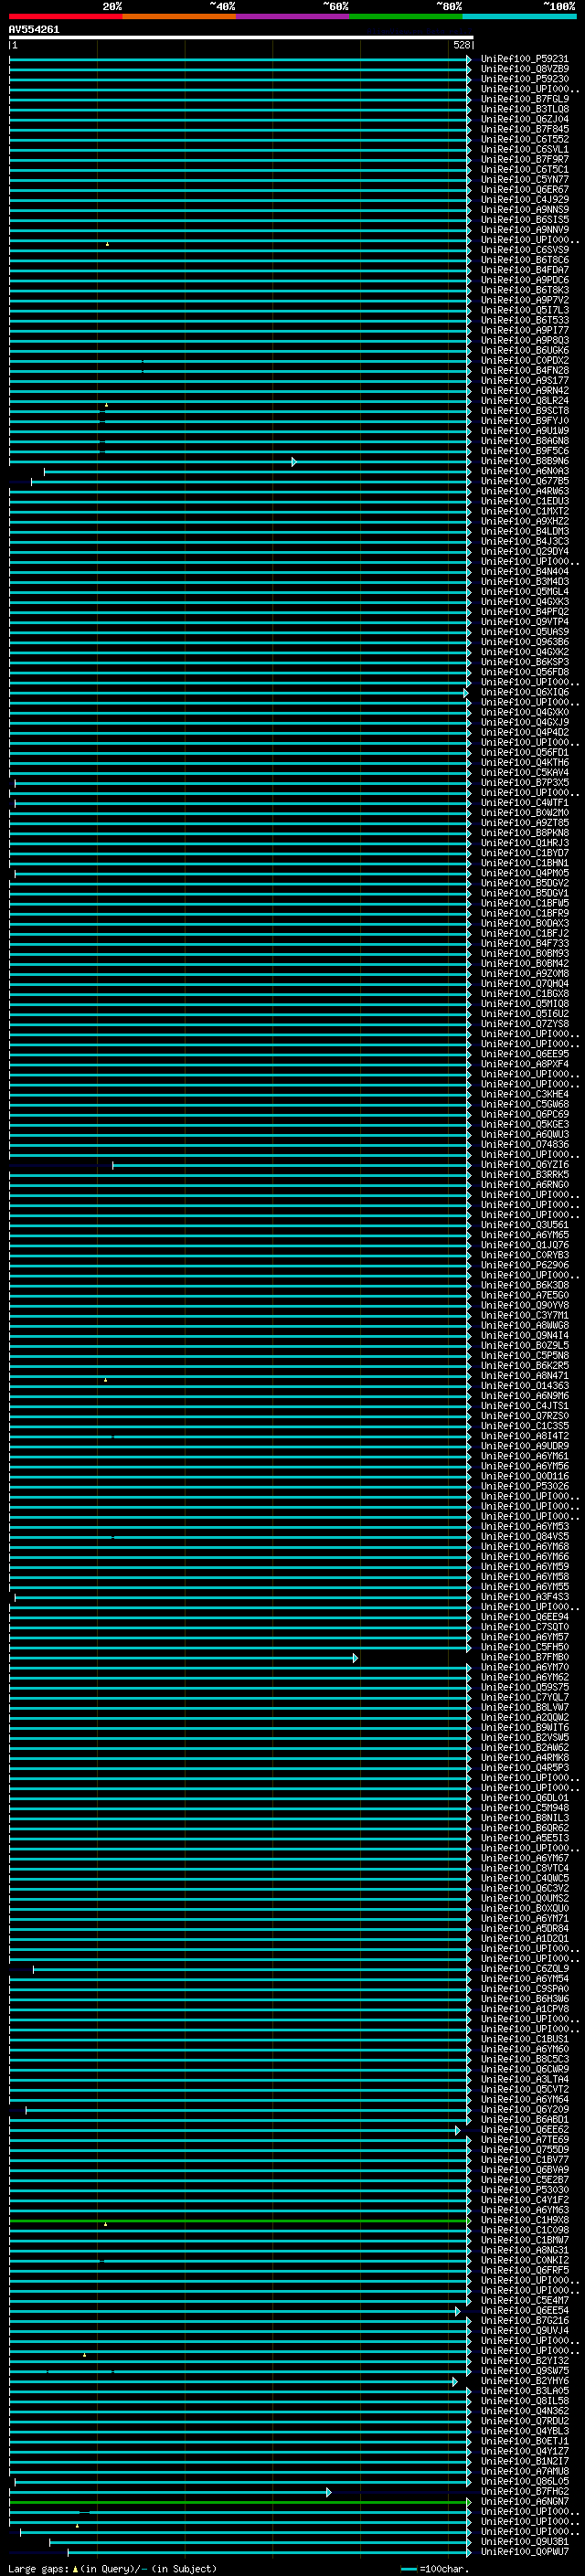Click label UniRef100_Q4Y127
The height and width of the screenshot is (2576, 585).
coord(524,2451)
